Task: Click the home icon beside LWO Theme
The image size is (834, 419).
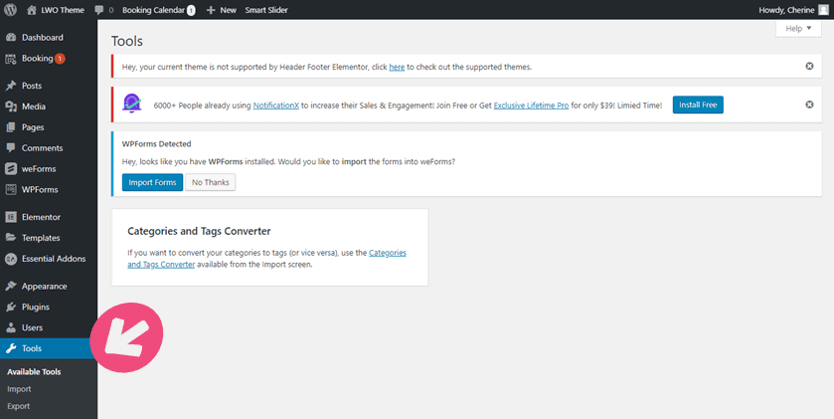Action: pos(32,10)
